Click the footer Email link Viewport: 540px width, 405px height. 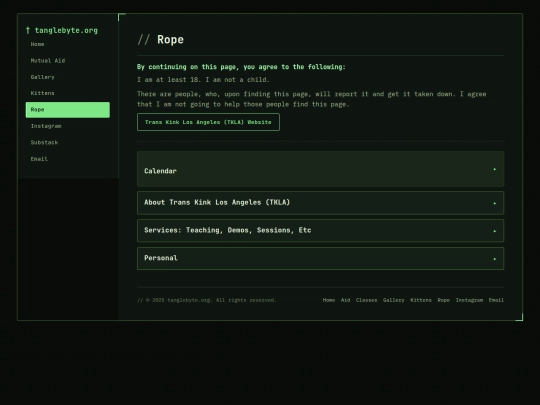496,300
